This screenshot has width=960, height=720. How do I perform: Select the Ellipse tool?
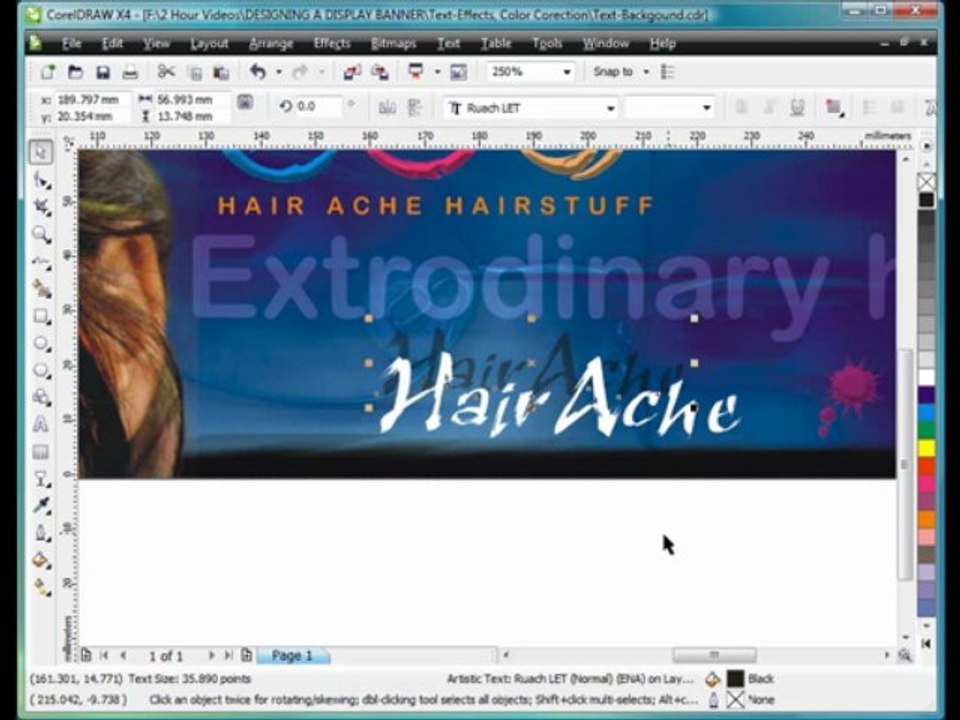point(41,343)
